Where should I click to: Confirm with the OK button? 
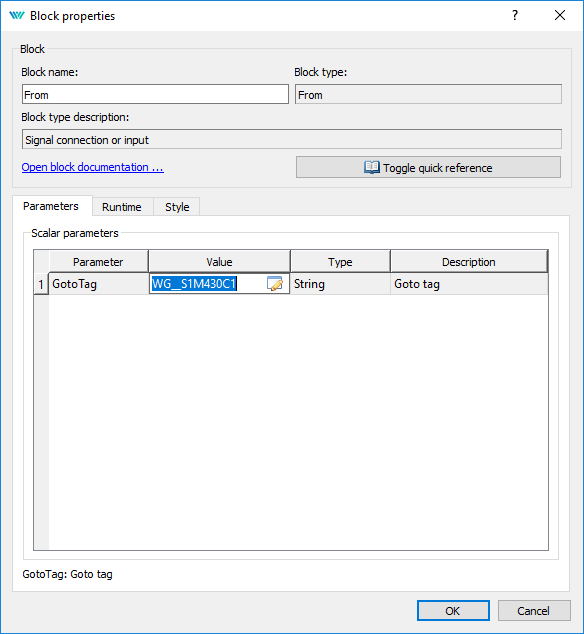tap(453, 611)
